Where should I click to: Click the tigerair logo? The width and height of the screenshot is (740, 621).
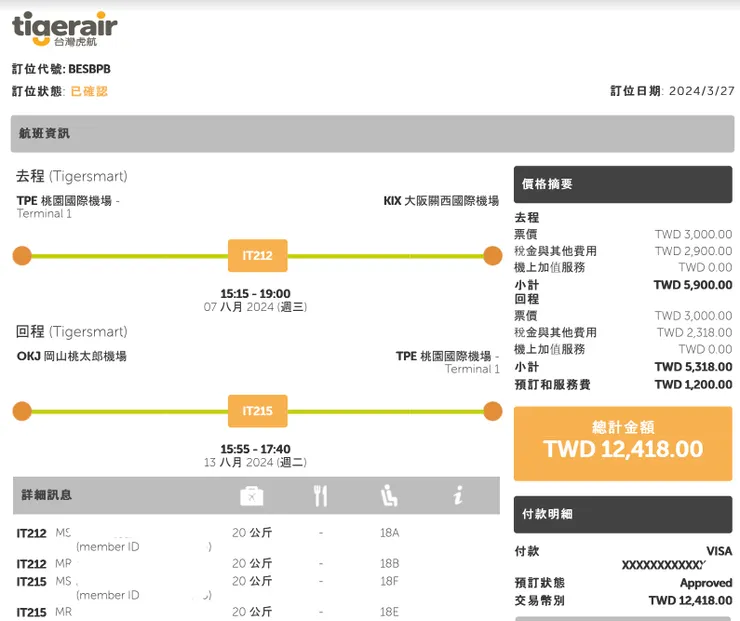point(65,29)
